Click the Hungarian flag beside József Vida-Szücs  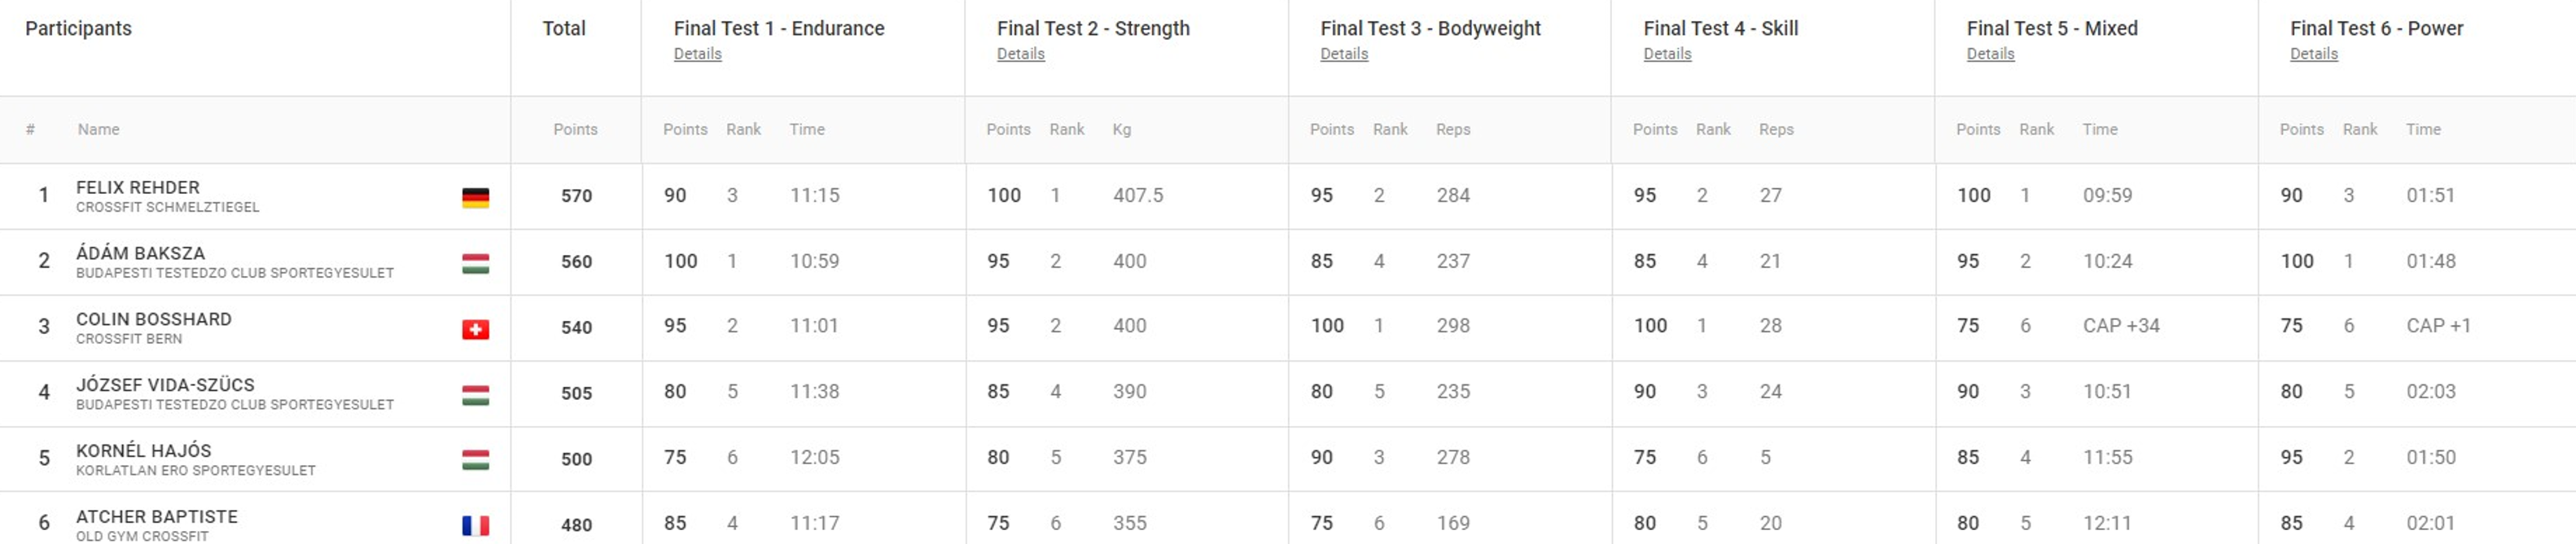(475, 395)
